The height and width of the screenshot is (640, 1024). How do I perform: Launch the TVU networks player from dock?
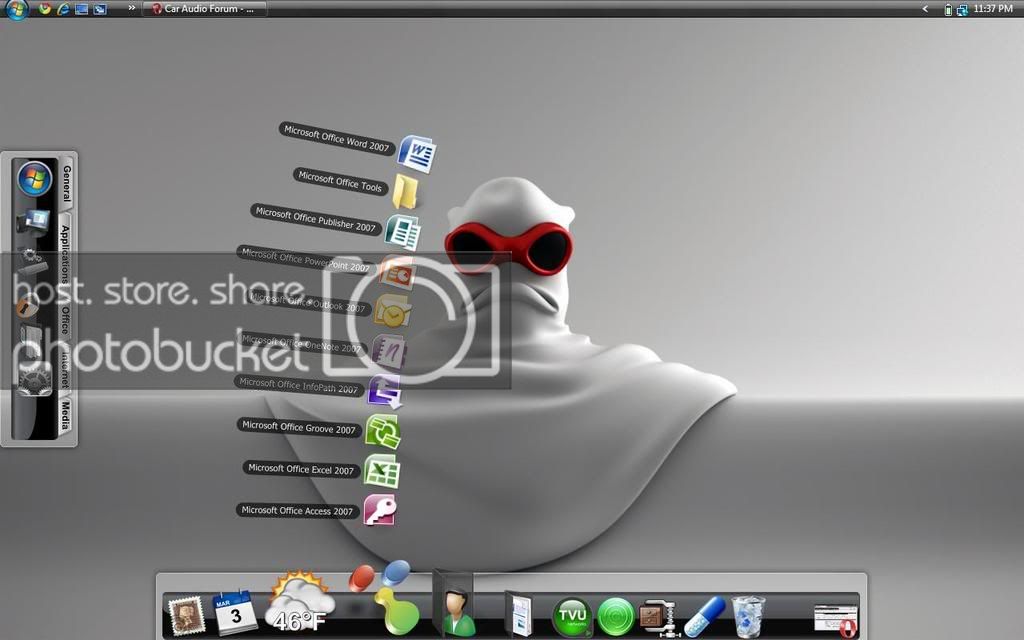[x=572, y=616]
